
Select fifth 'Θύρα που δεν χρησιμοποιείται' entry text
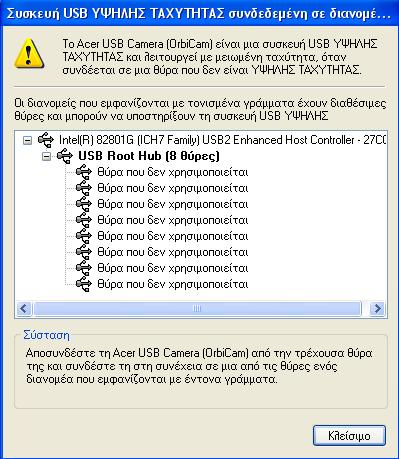(x=173, y=236)
